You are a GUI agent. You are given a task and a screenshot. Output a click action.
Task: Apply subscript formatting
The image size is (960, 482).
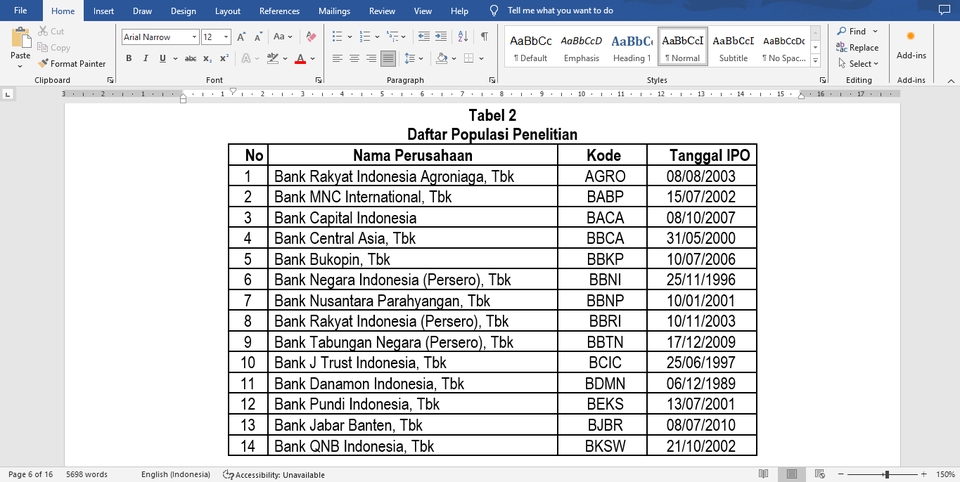click(208, 58)
